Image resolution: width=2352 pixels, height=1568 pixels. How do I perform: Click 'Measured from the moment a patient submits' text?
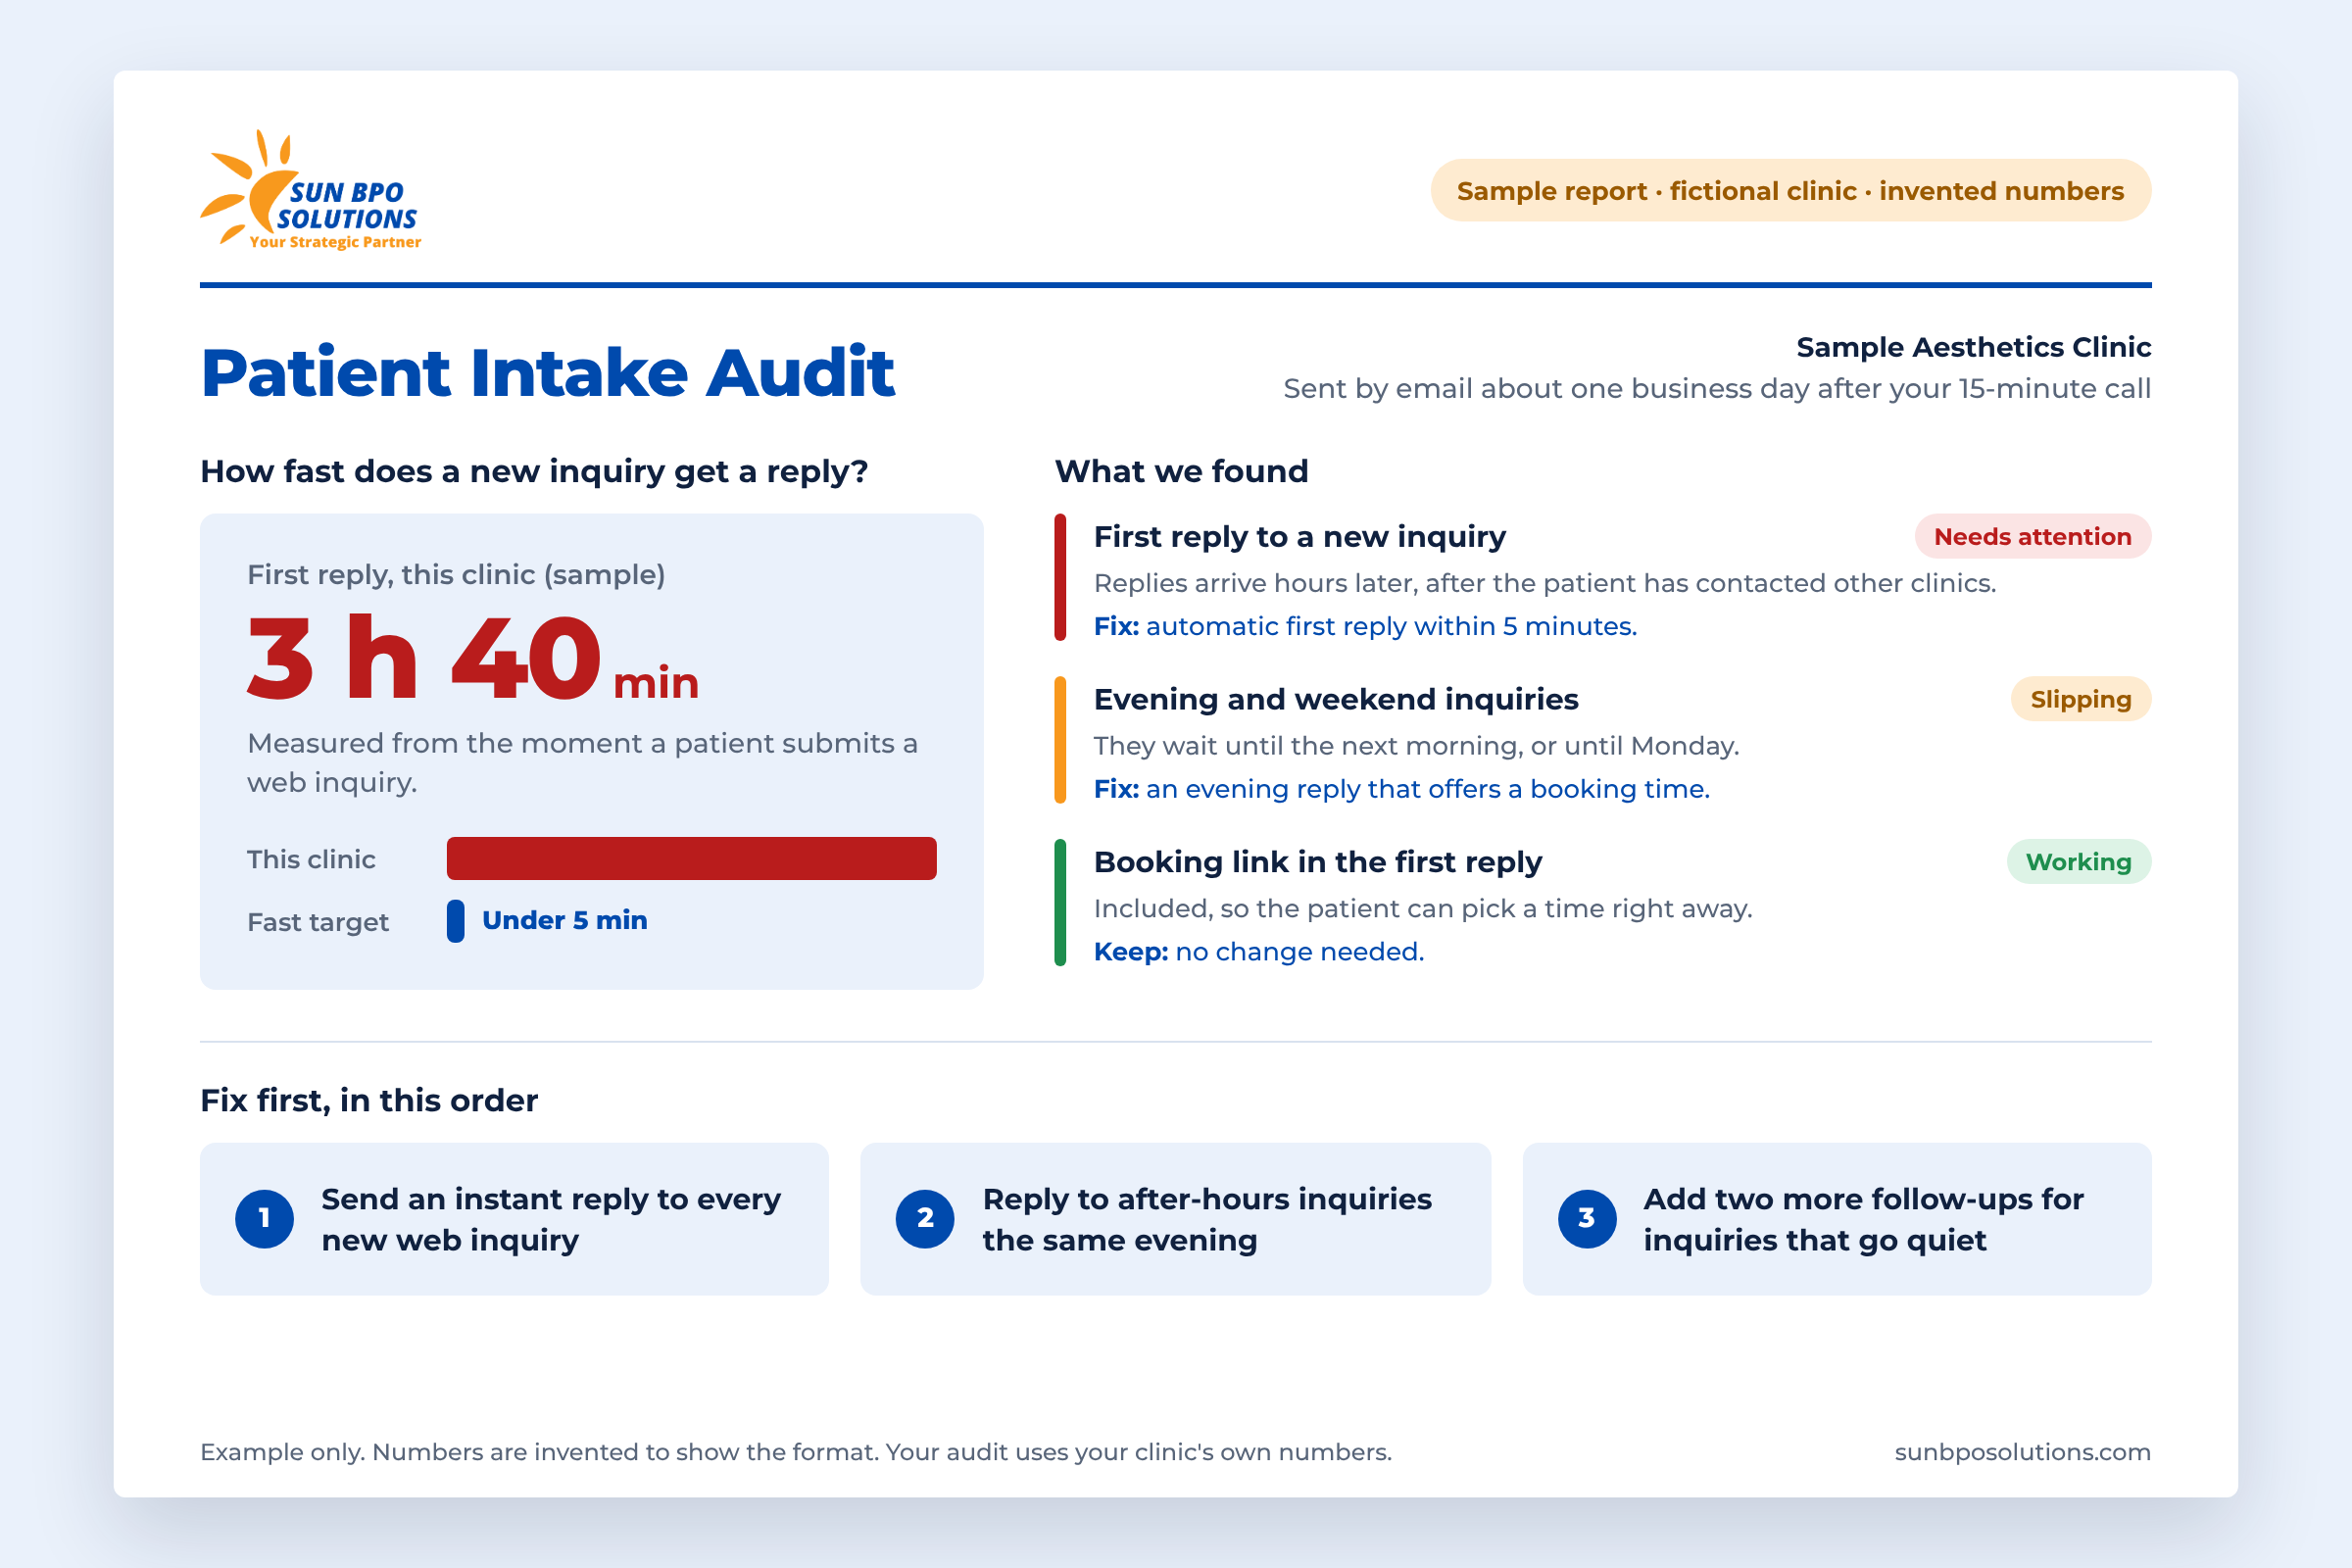(x=582, y=762)
